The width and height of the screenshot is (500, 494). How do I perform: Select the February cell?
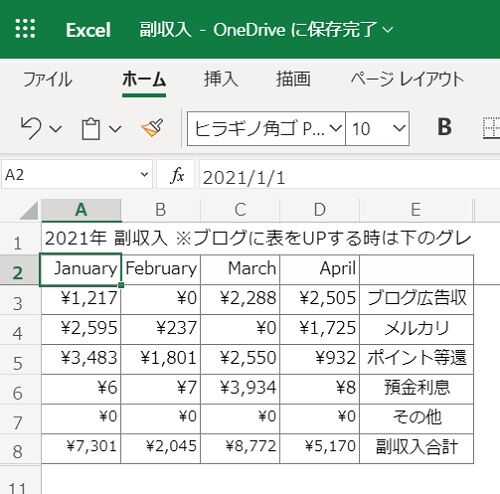161,270
